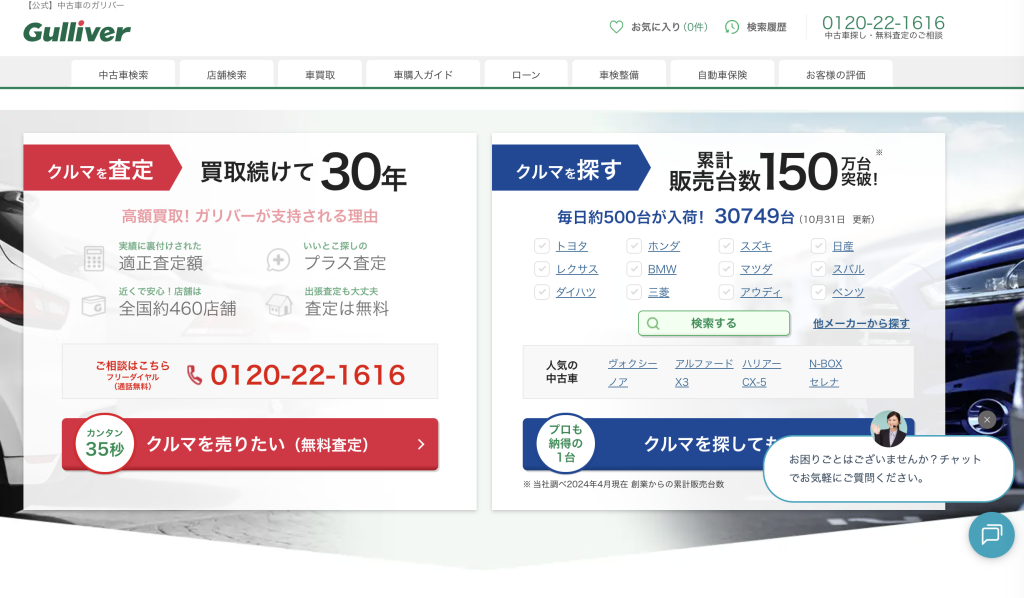The image size is (1024, 598).
Task: Click the calculator icon beside 適正査定額
Action: coord(95,258)
